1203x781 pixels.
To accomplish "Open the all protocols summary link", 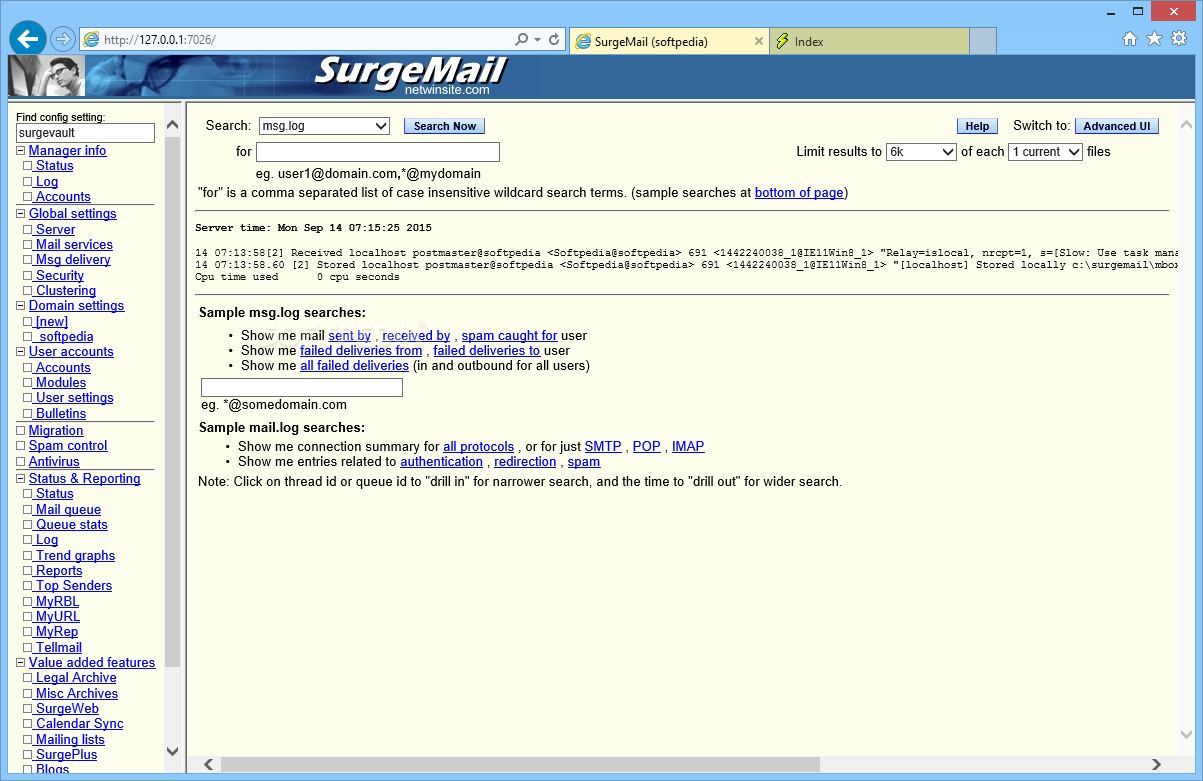I will 479,447.
